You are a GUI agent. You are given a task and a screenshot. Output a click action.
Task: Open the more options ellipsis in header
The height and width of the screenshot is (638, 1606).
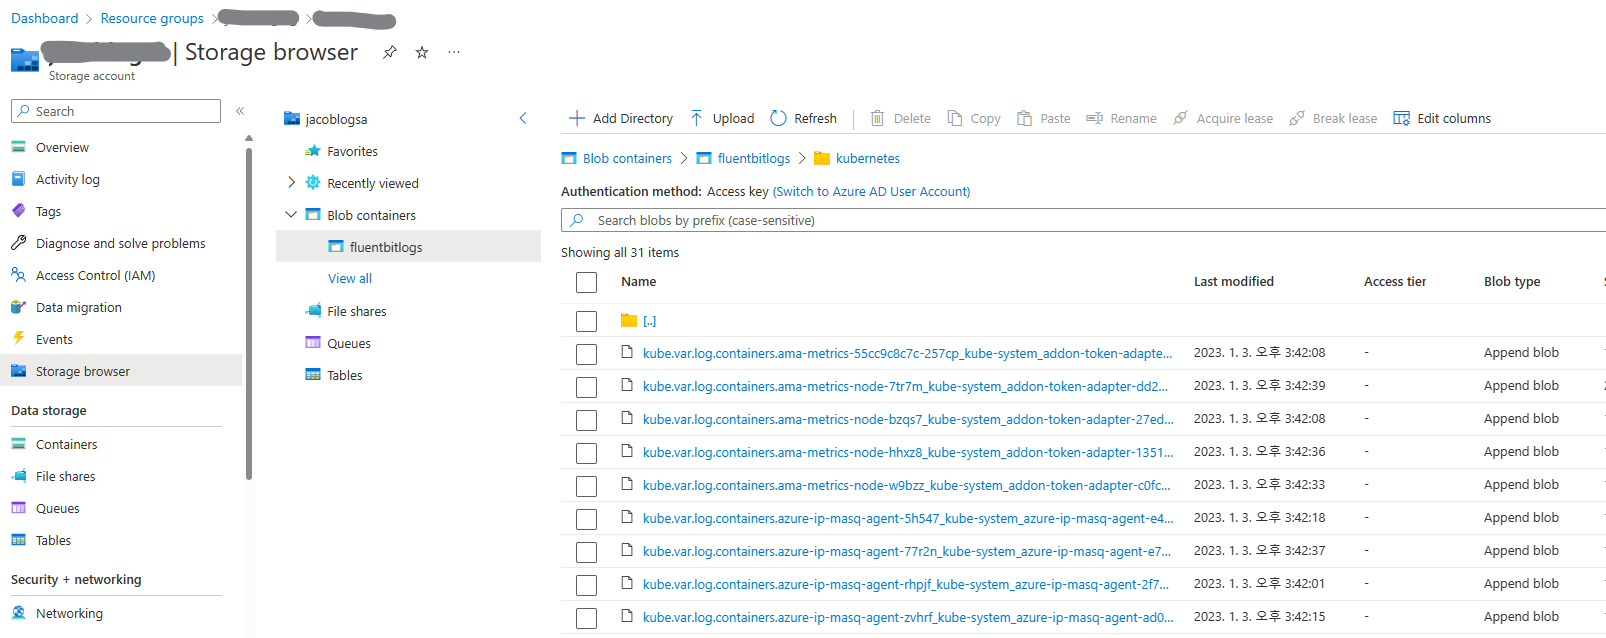[454, 52]
